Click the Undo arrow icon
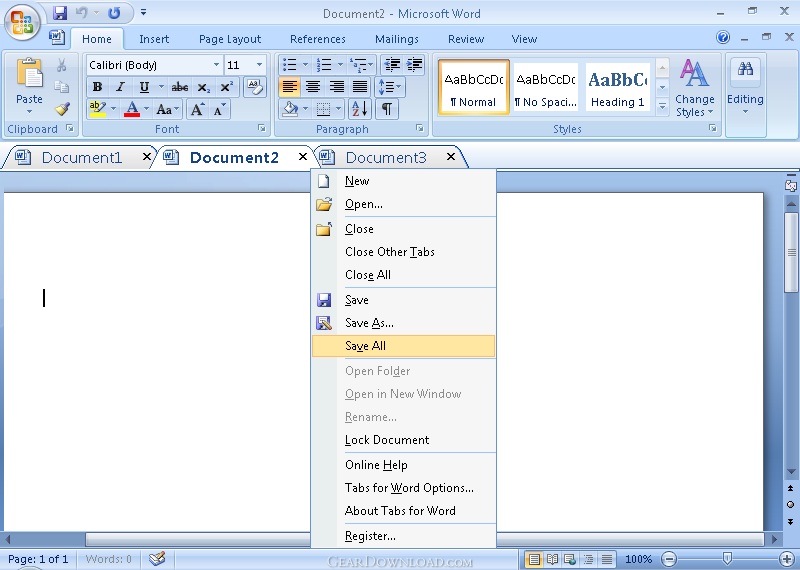This screenshot has height=570, width=800. point(82,13)
